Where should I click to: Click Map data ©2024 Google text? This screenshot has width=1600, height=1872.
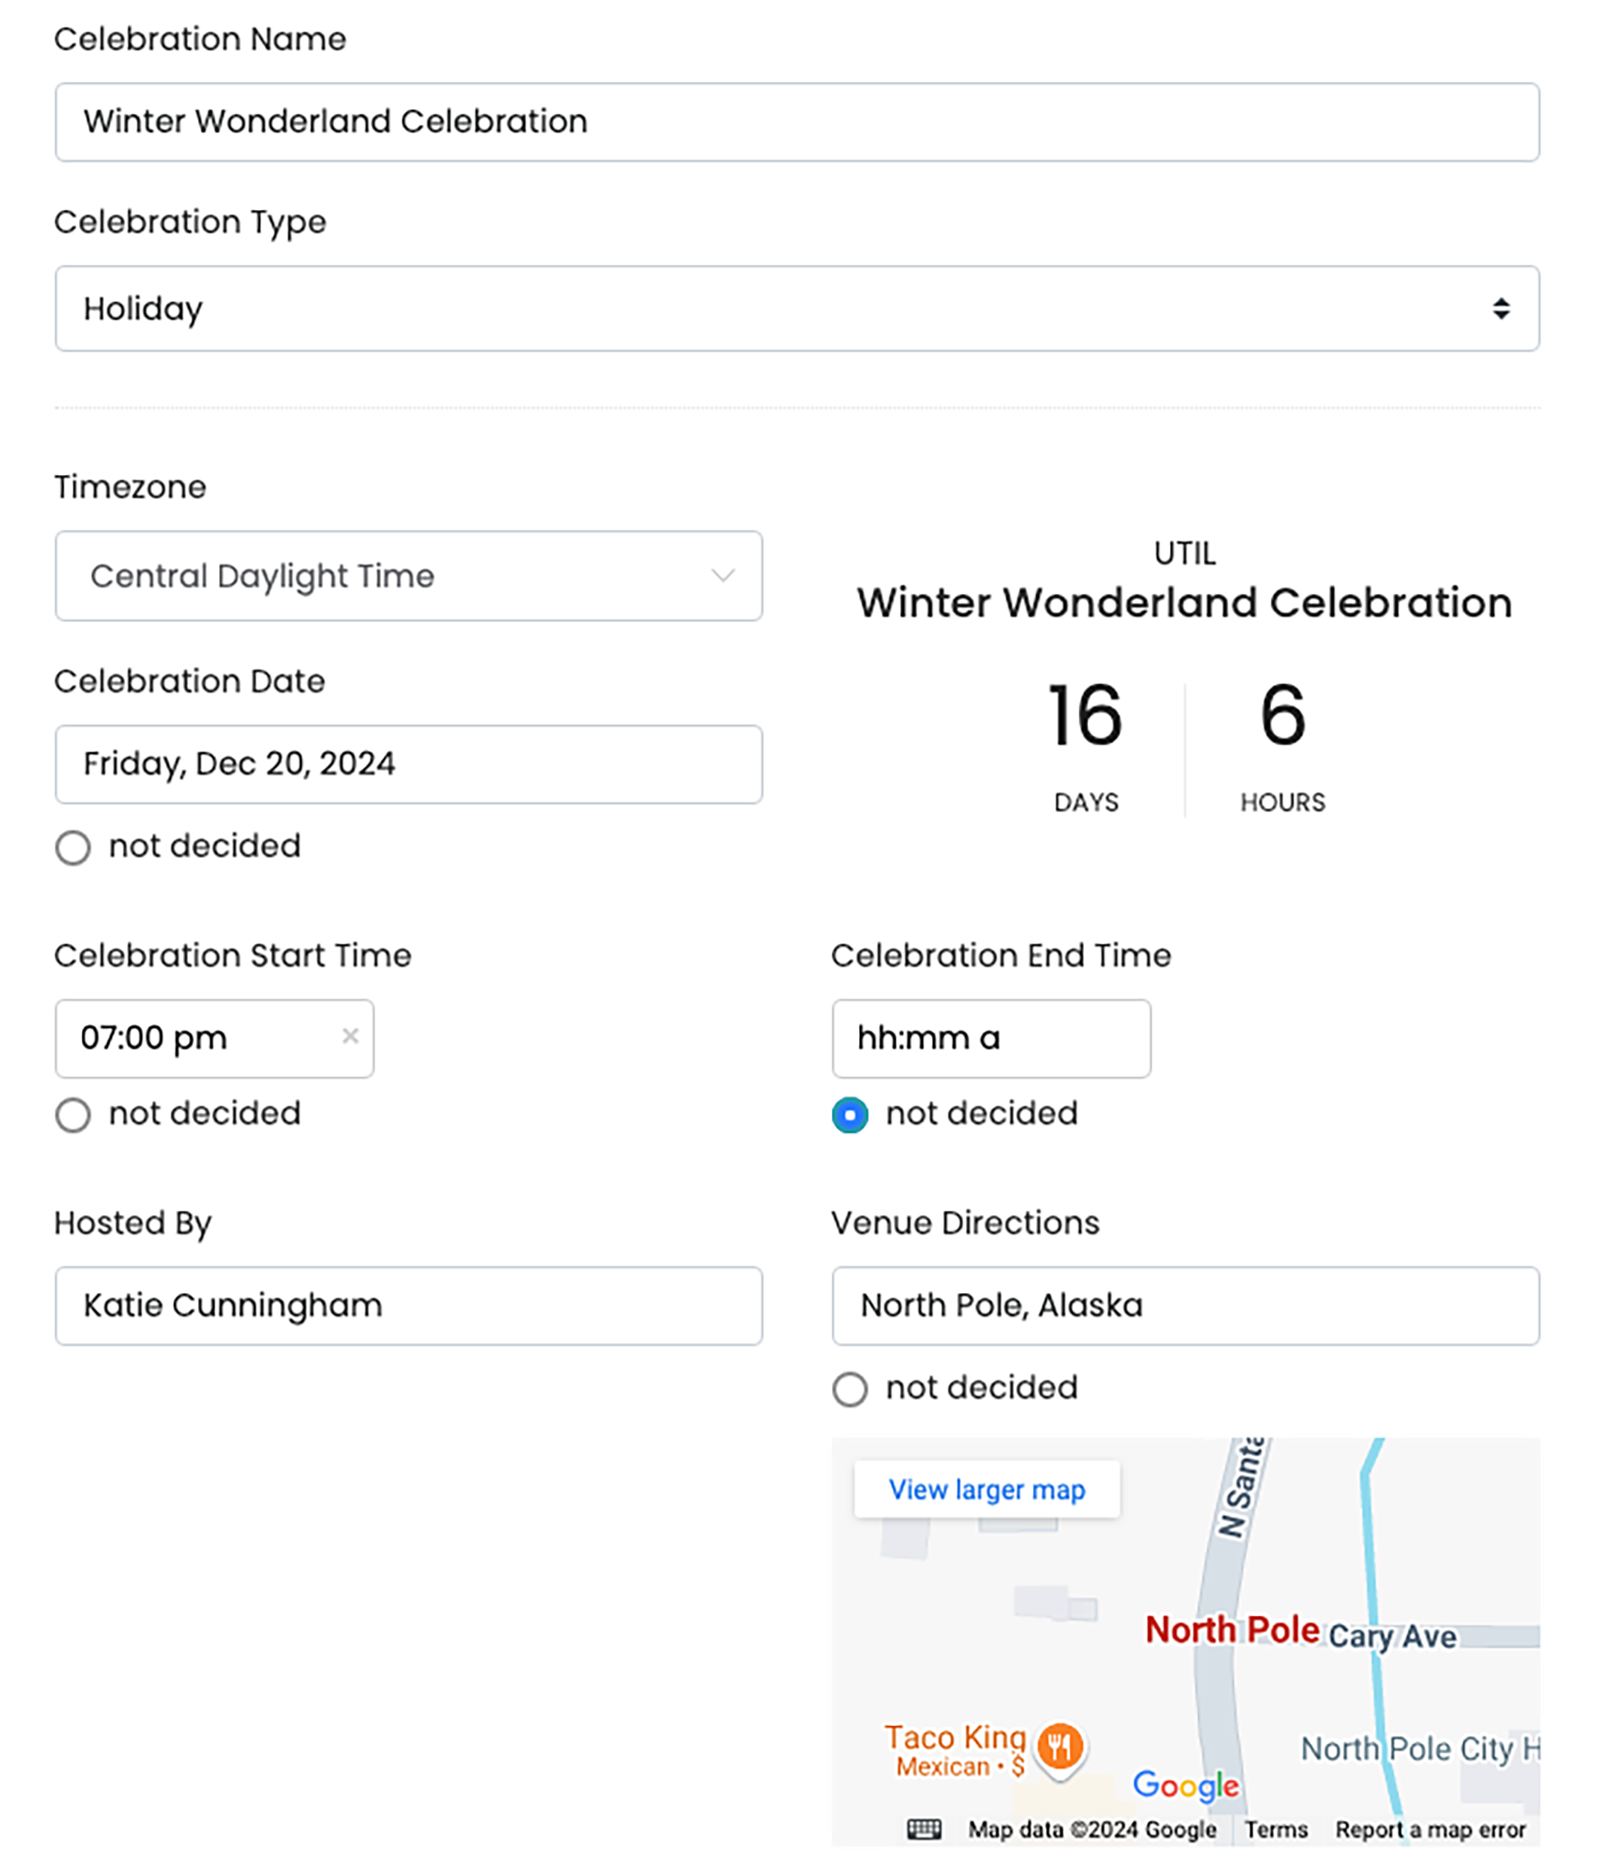click(x=1092, y=1829)
